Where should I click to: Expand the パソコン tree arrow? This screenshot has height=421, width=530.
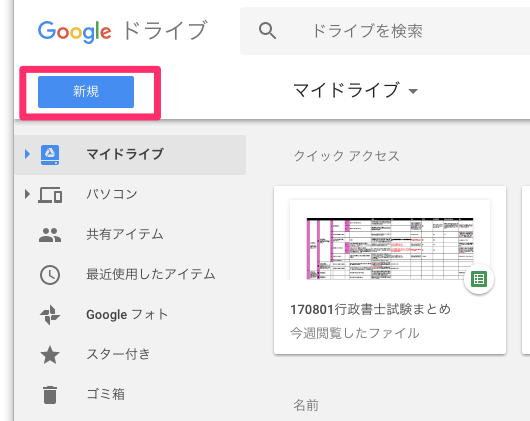[x=27, y=194]
